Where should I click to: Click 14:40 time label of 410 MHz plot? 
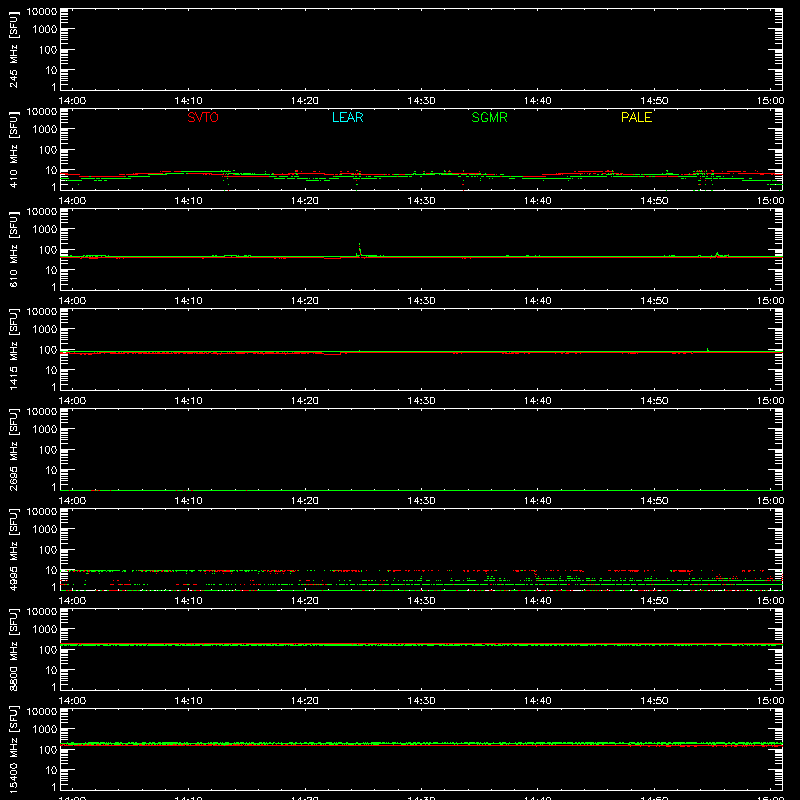[538, 201]
